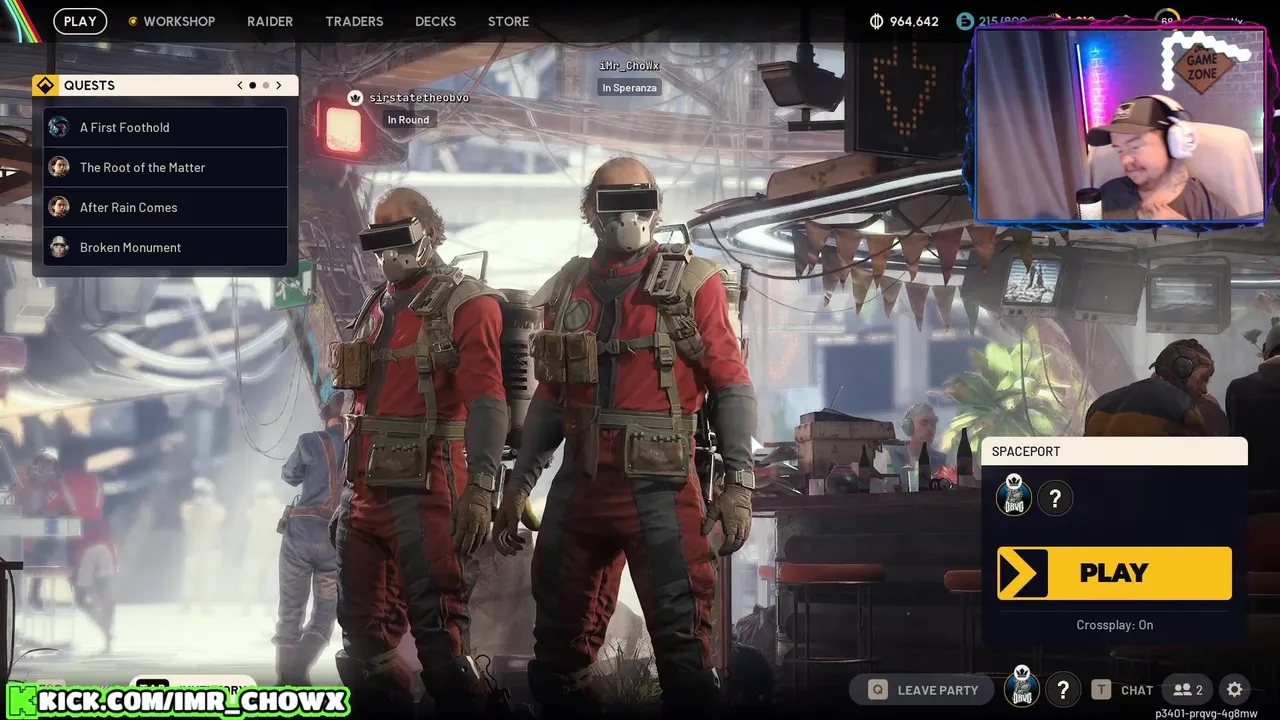Click the Broken Monument portrait icon
This screenshot has width=1280, height=720.
tap(59, 247)
